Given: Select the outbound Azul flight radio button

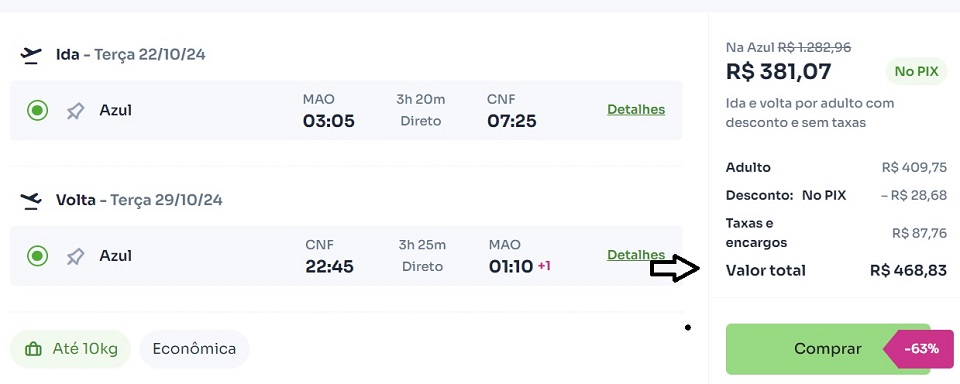Looking at the screenshot, I should [x=37, y=111].
